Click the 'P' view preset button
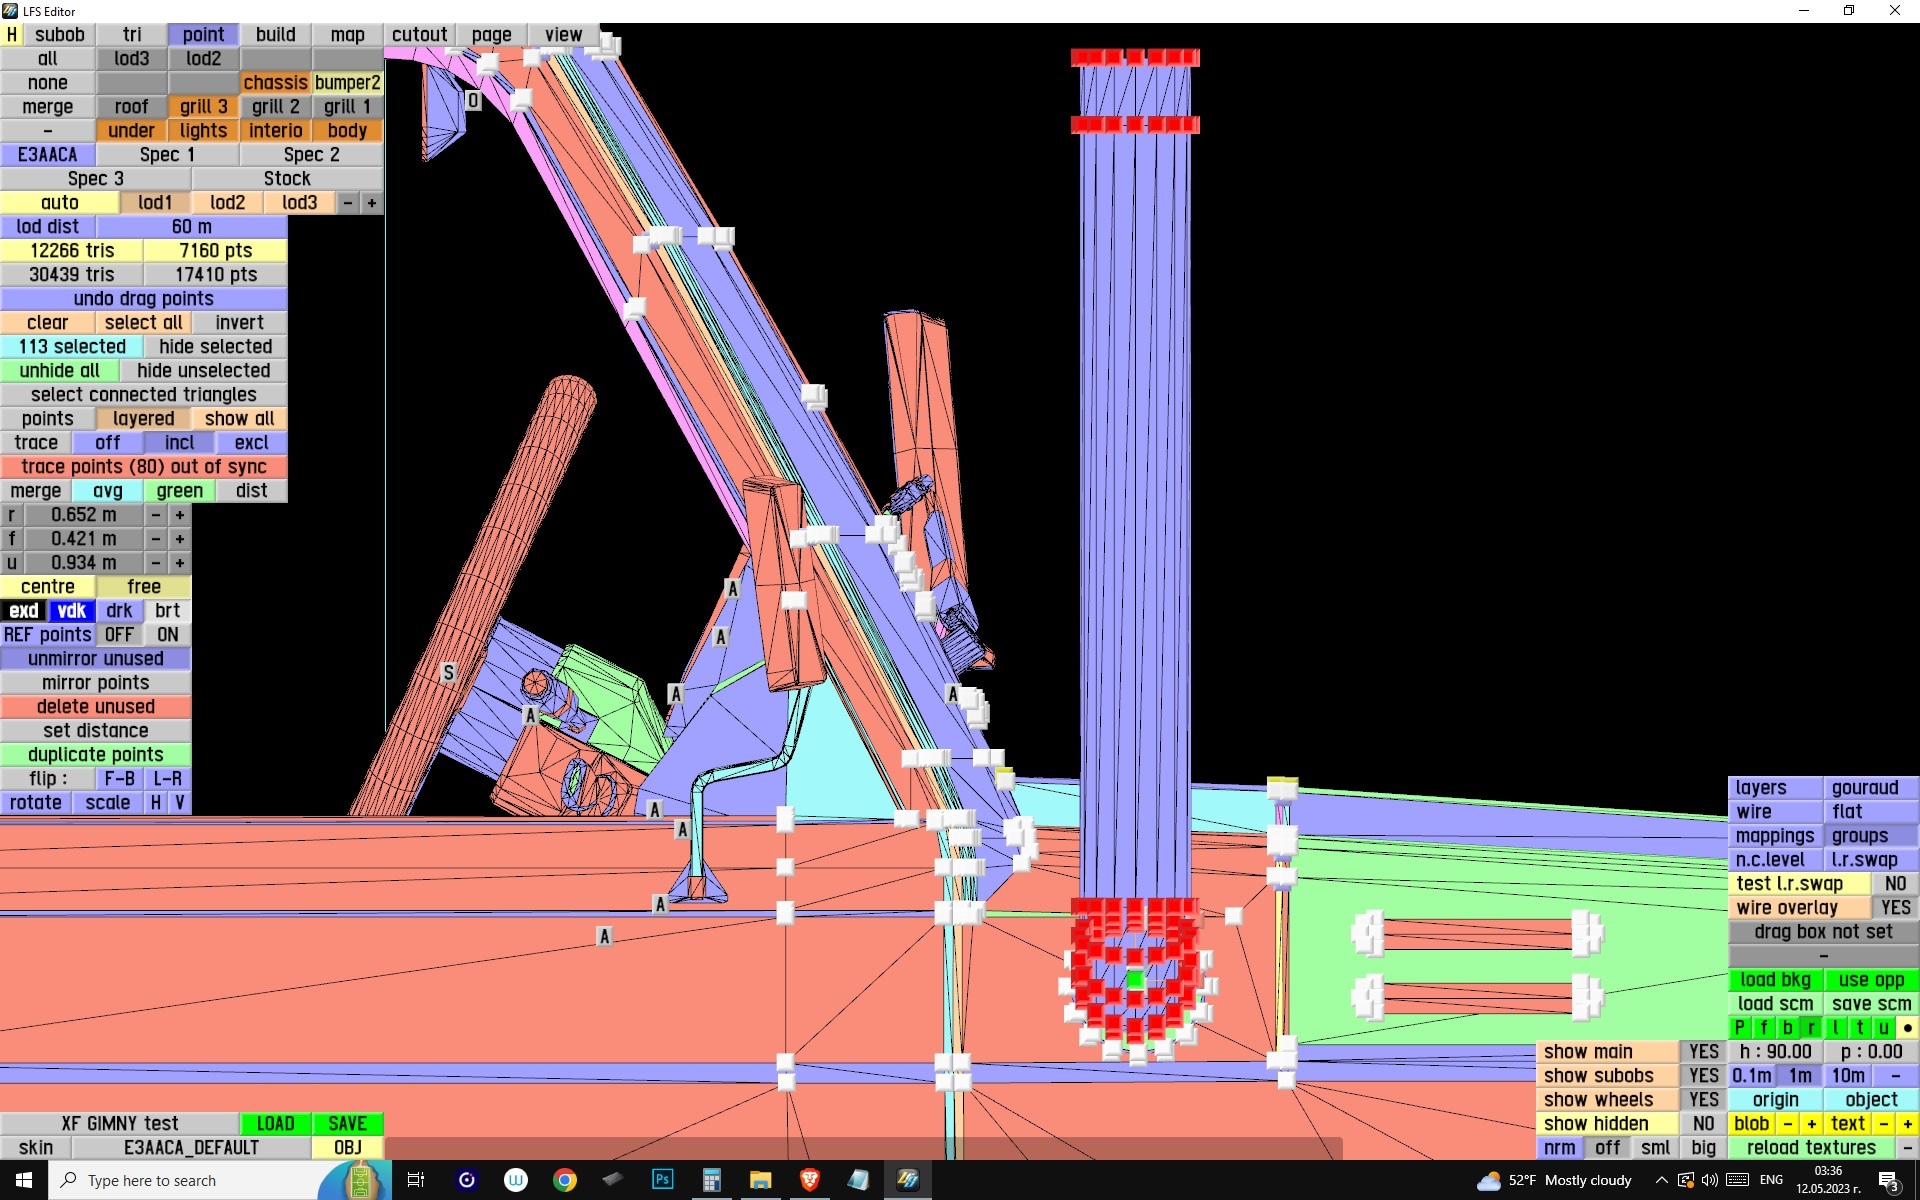This screenshot has height=1200, width=1920. (x=1739, y=1027)
